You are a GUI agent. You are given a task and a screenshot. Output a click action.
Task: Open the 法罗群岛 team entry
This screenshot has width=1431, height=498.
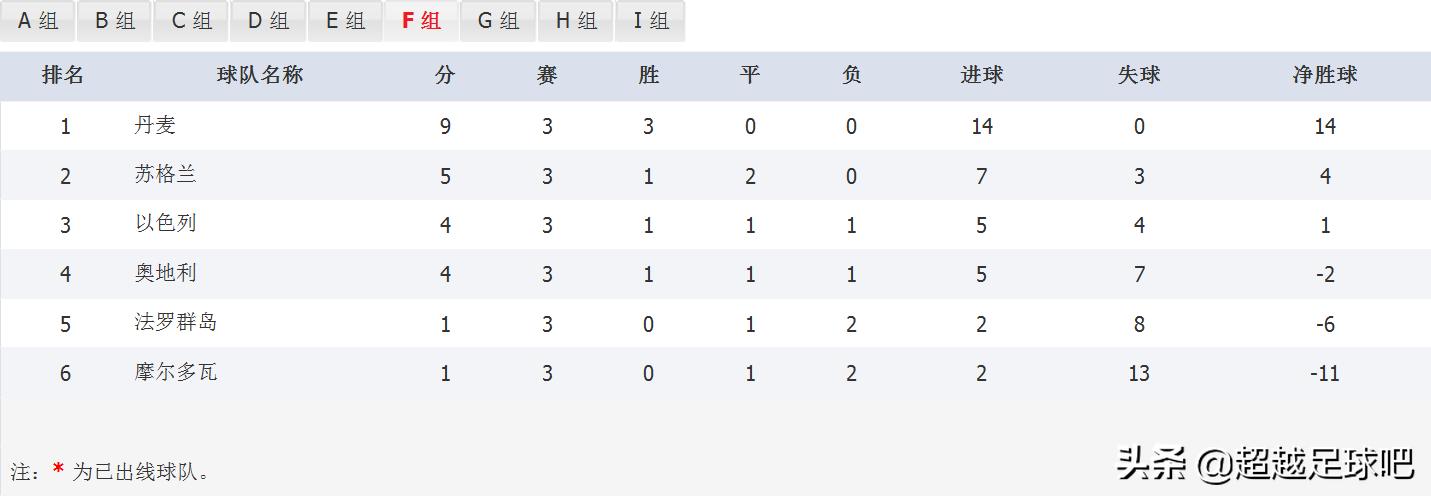[176, 322]
